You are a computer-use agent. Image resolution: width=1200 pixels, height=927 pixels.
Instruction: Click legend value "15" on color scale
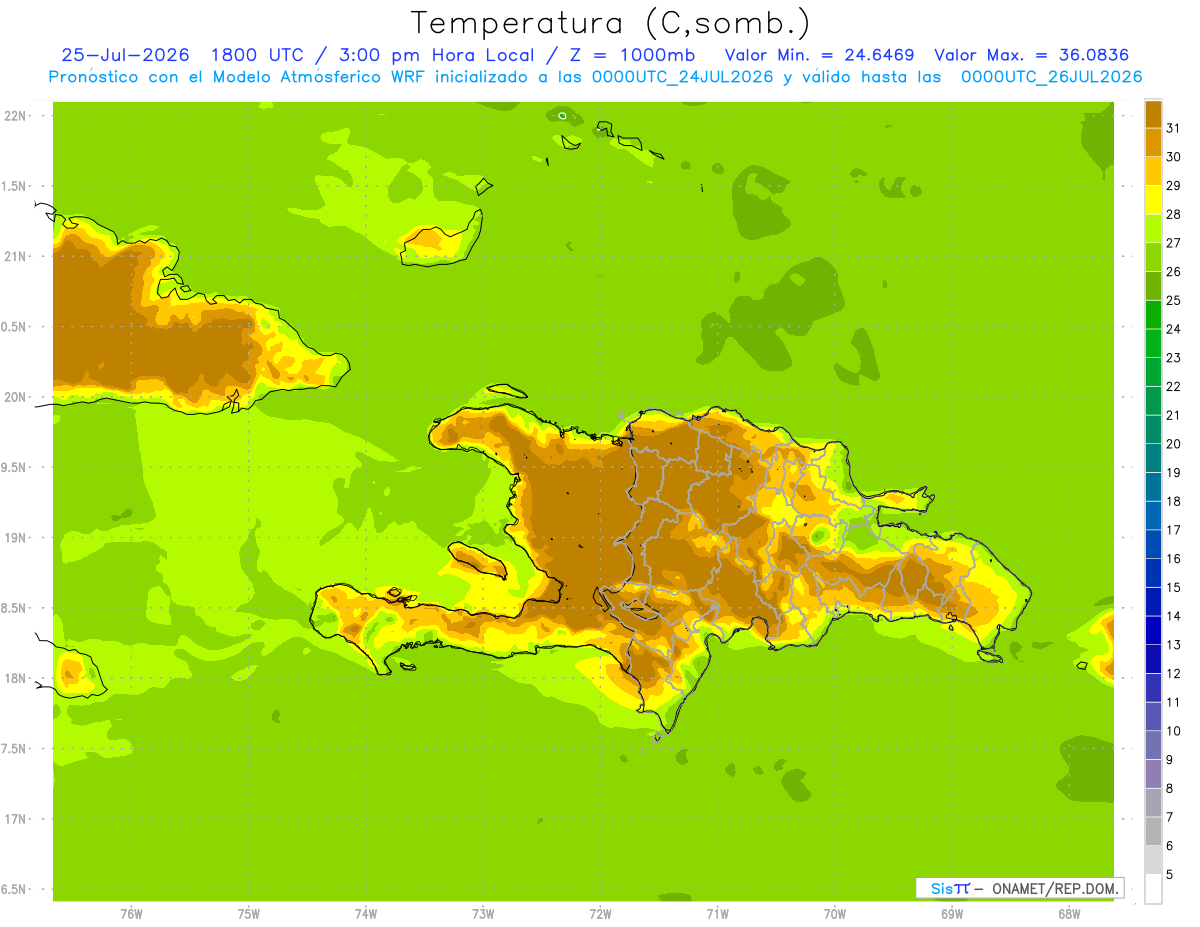click(x=1173, y=588)
